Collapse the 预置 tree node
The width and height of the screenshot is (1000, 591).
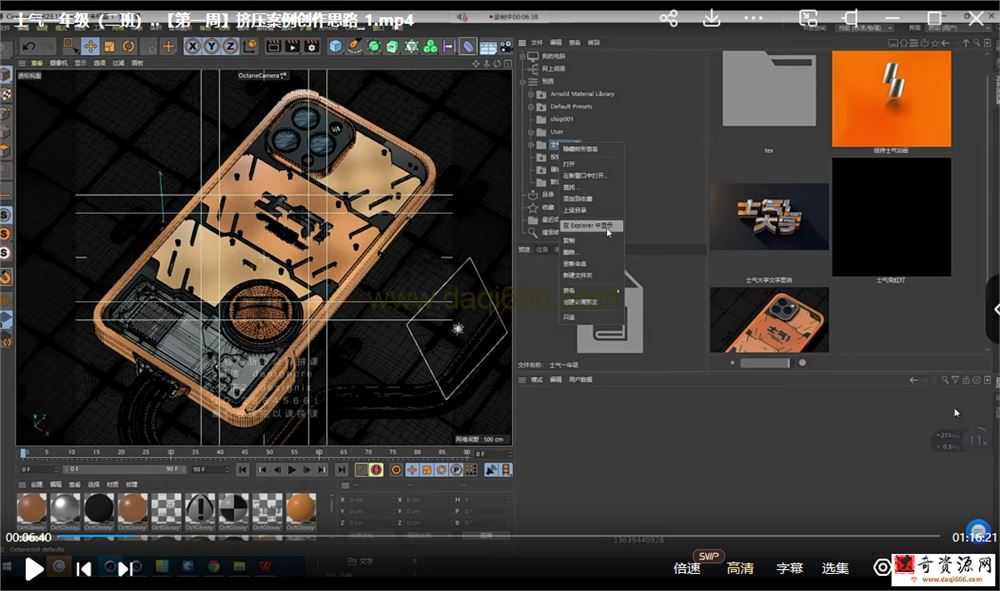pyautogui.click(x=522, y=82)
